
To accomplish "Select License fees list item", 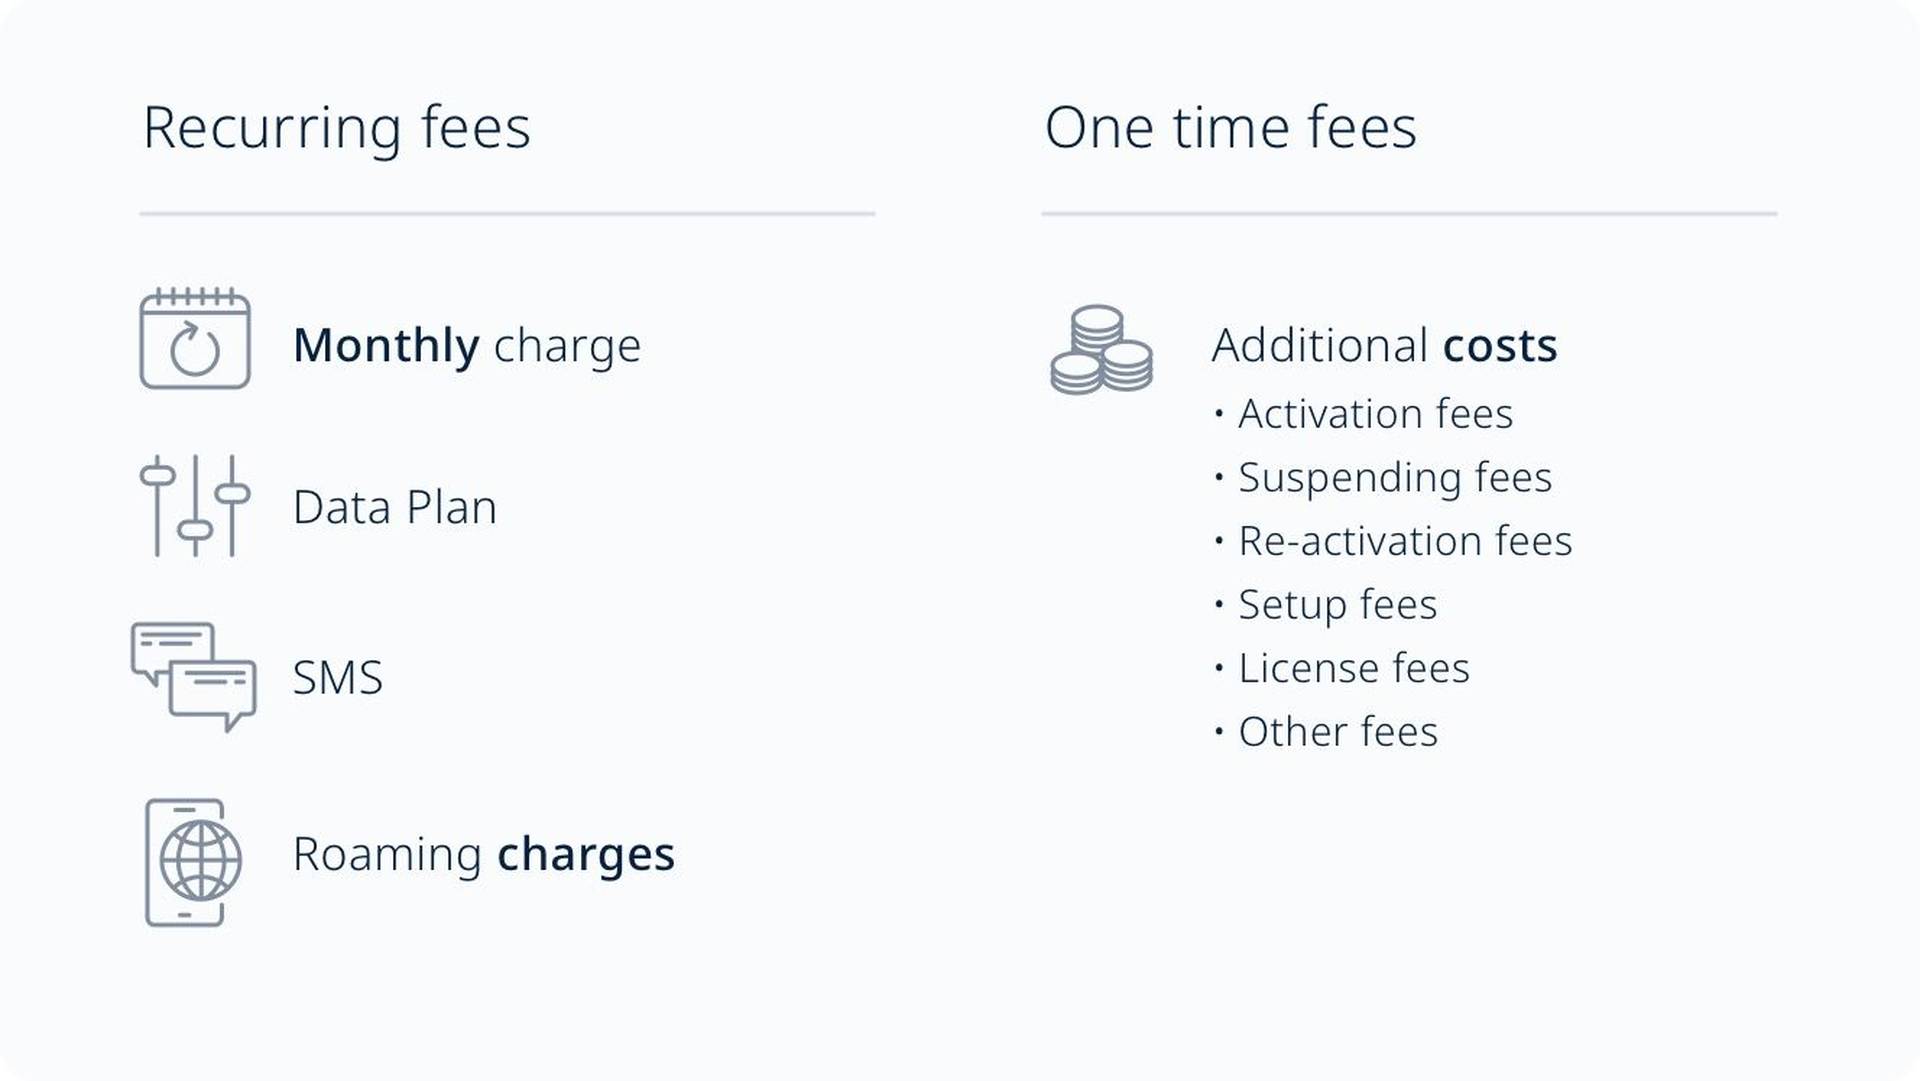I will coord(1342,668).
